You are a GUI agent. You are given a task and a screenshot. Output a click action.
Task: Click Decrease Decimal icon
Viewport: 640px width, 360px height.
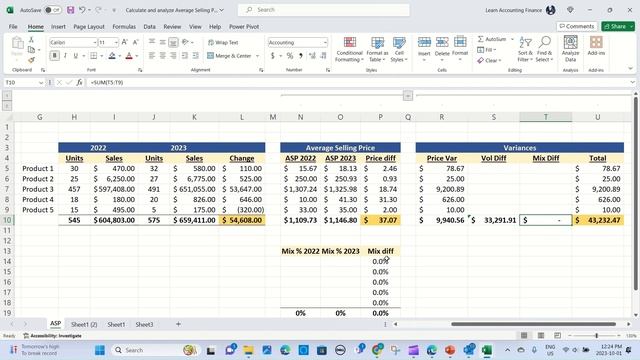point(323,56)
